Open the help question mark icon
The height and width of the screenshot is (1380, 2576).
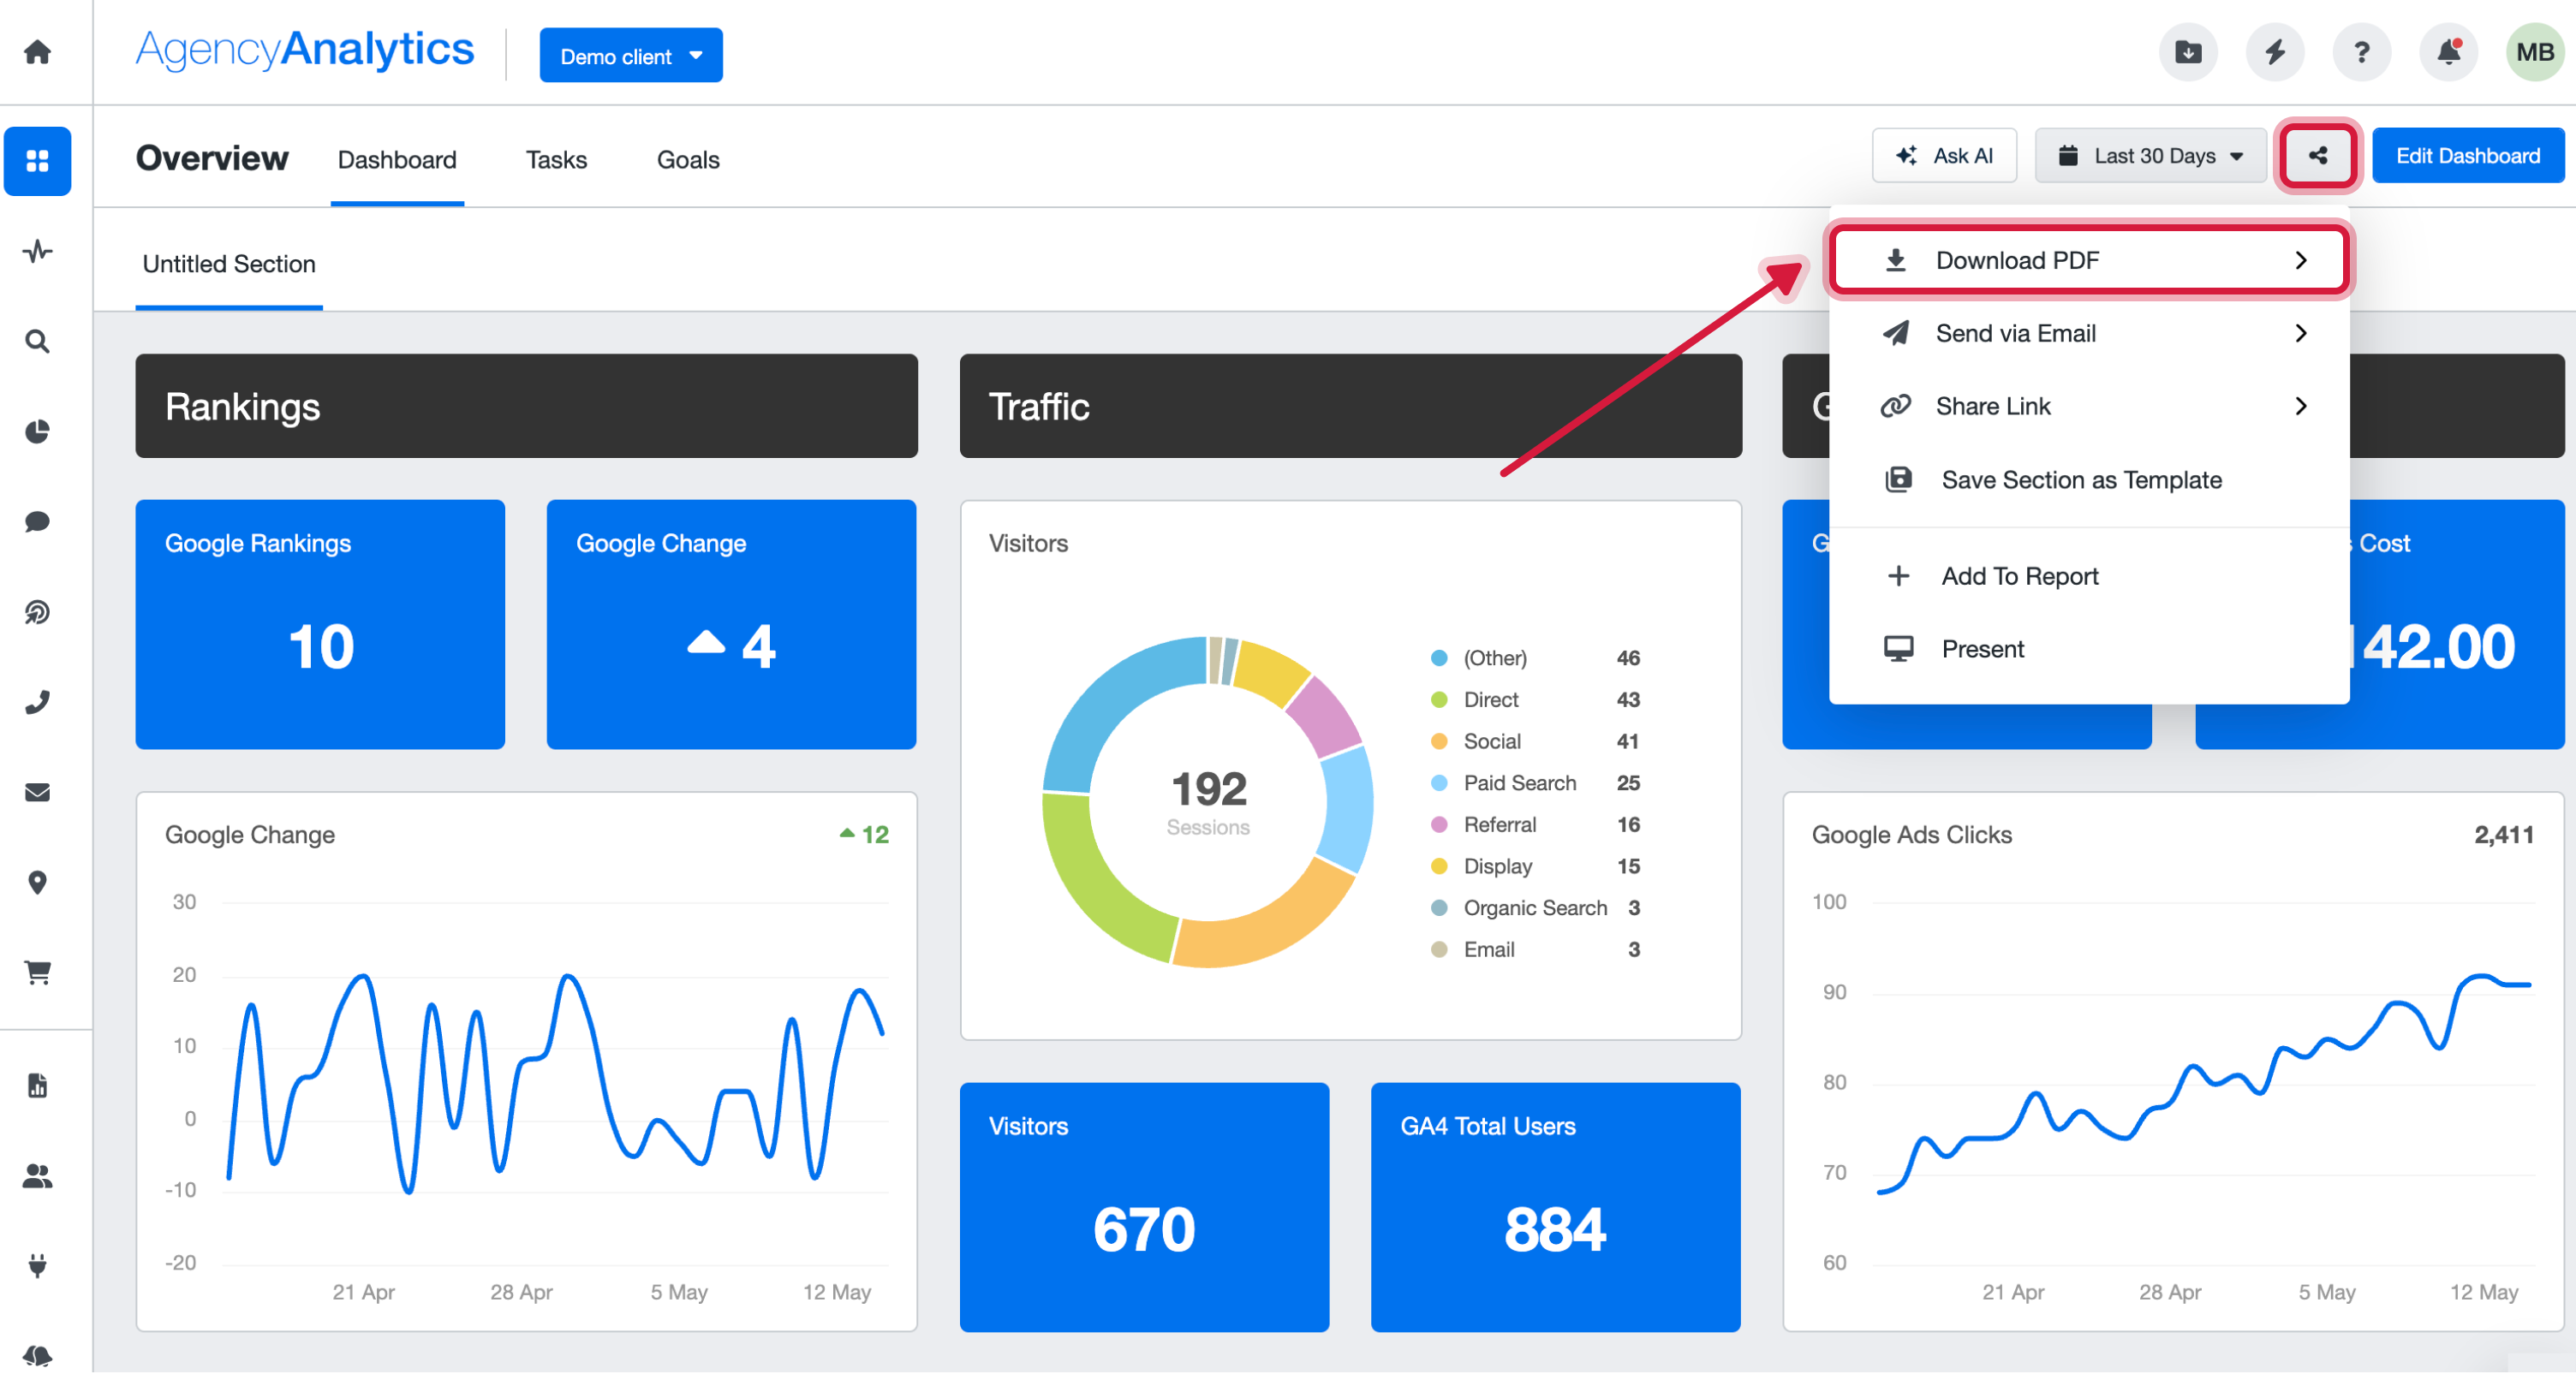pos(2361,52)
